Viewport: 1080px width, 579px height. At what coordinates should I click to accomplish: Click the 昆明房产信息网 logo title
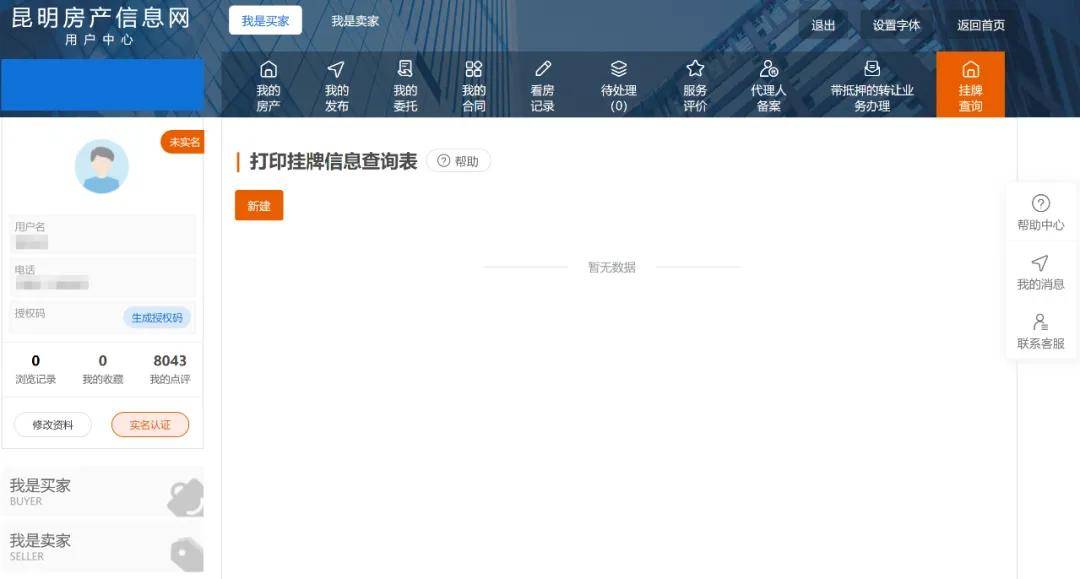[x=101, y=18]
